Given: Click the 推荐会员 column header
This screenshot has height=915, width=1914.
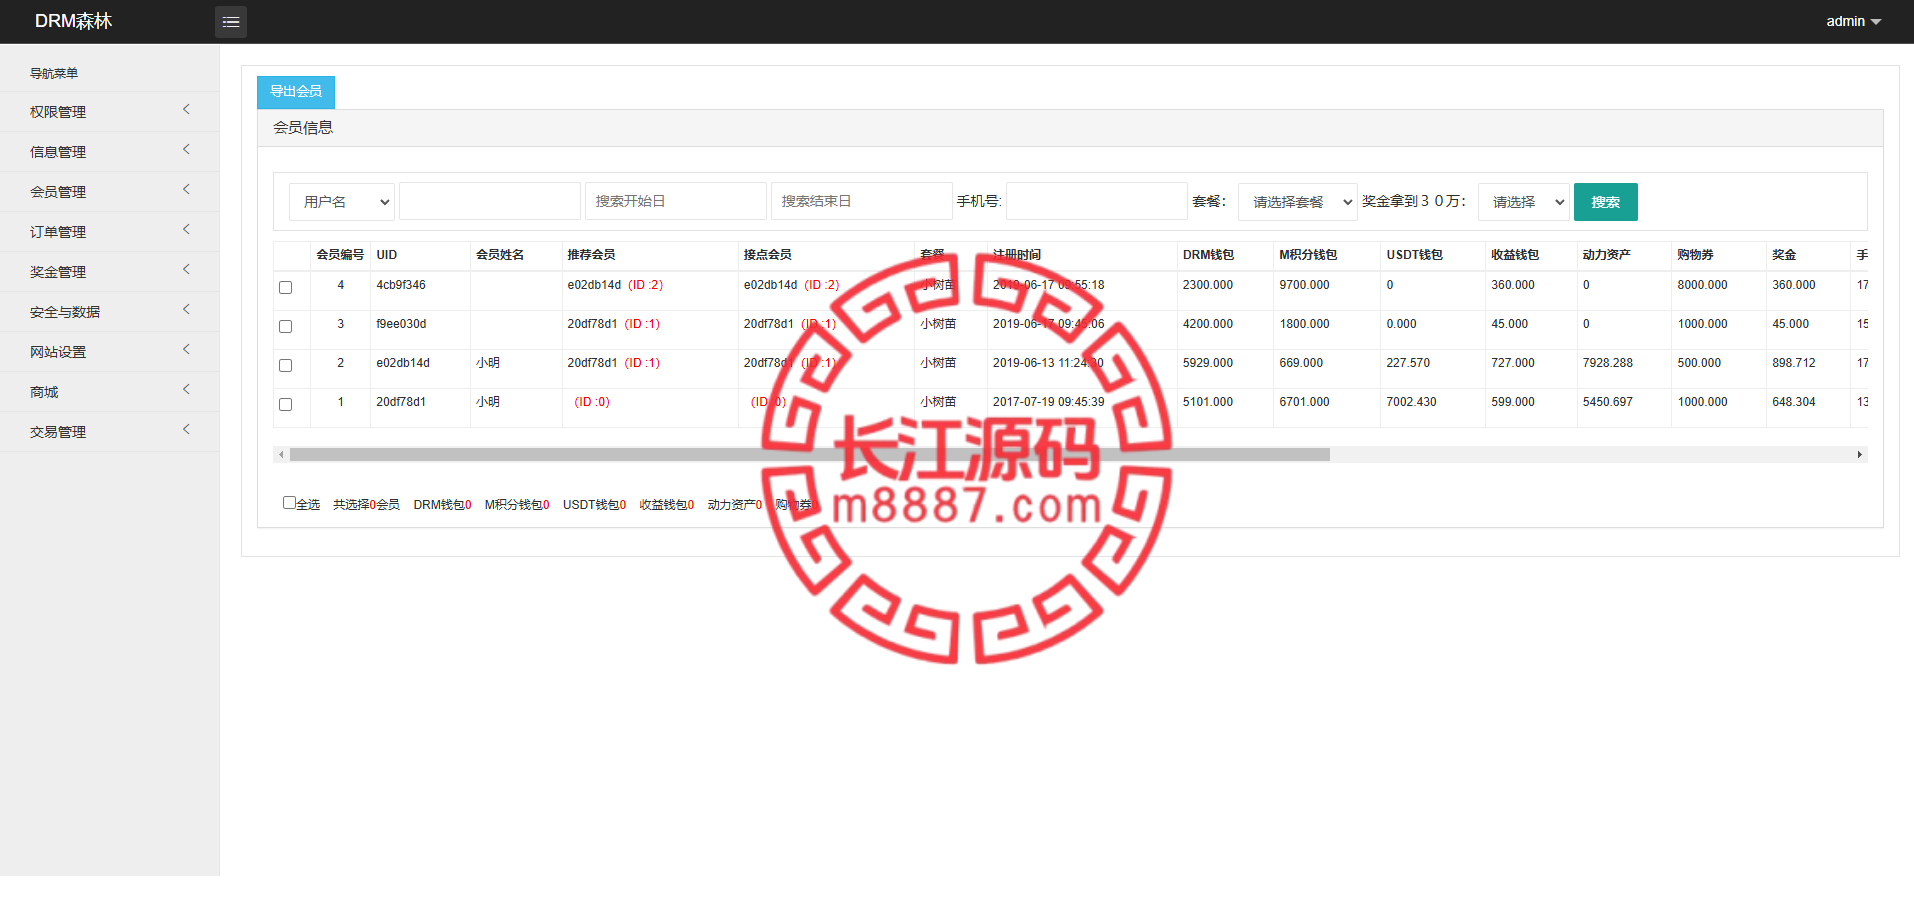Looking at the screenshot, I should tap(591, 255).
